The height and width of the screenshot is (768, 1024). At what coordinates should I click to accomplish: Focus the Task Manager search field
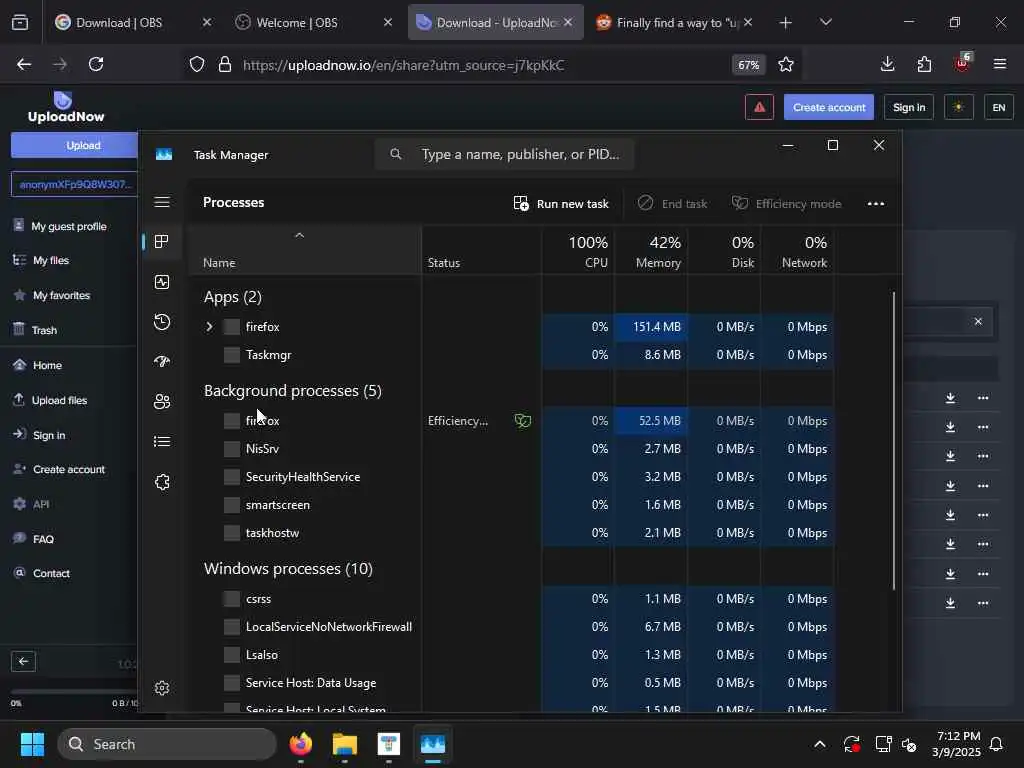(x=504, y=154)
